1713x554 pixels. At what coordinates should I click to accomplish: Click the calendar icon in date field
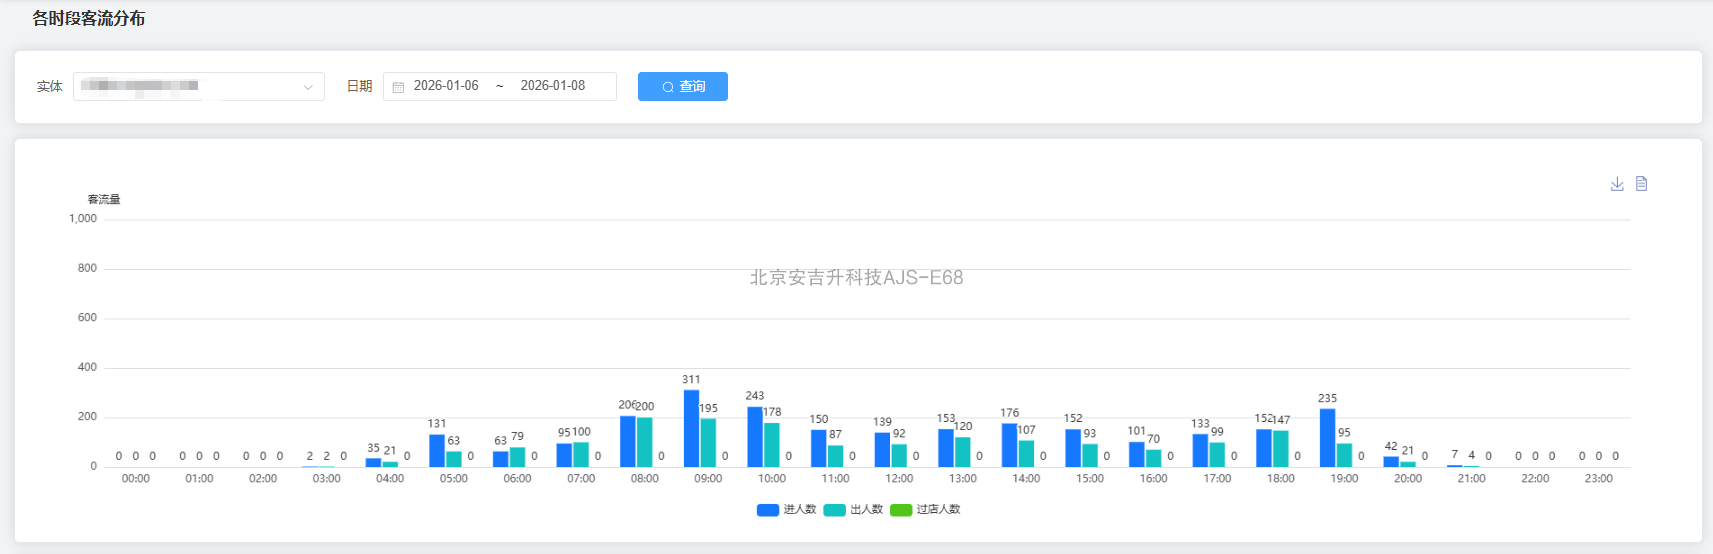point(398,87)
